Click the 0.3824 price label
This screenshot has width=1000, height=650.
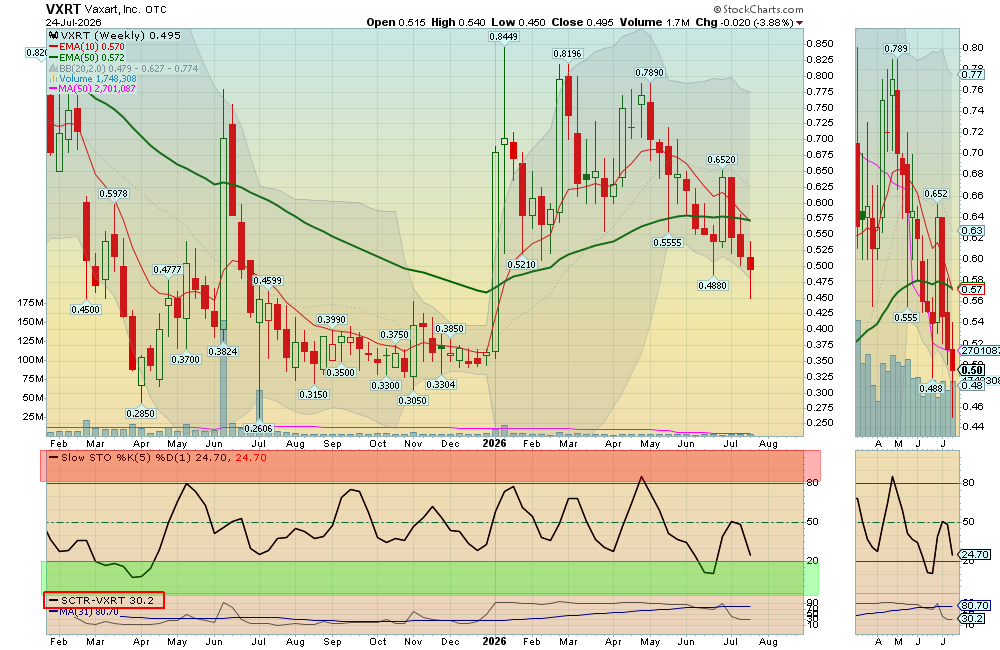(223, 351)
